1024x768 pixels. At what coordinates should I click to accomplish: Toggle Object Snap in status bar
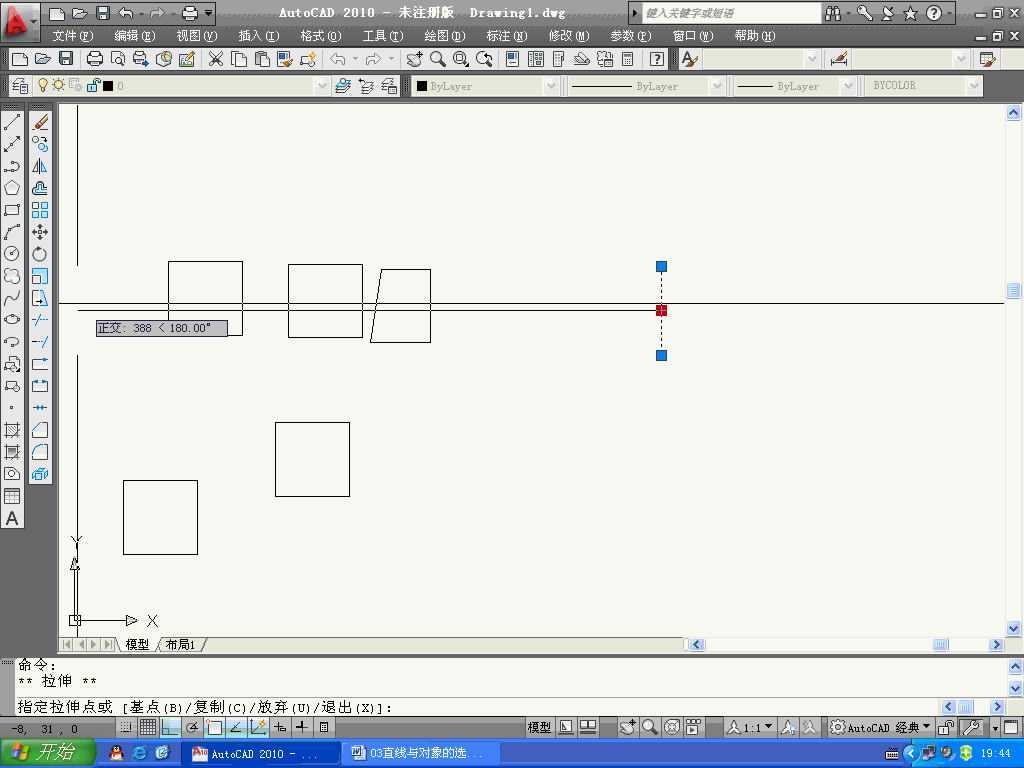pyautogui.click(x=214, y=727)
